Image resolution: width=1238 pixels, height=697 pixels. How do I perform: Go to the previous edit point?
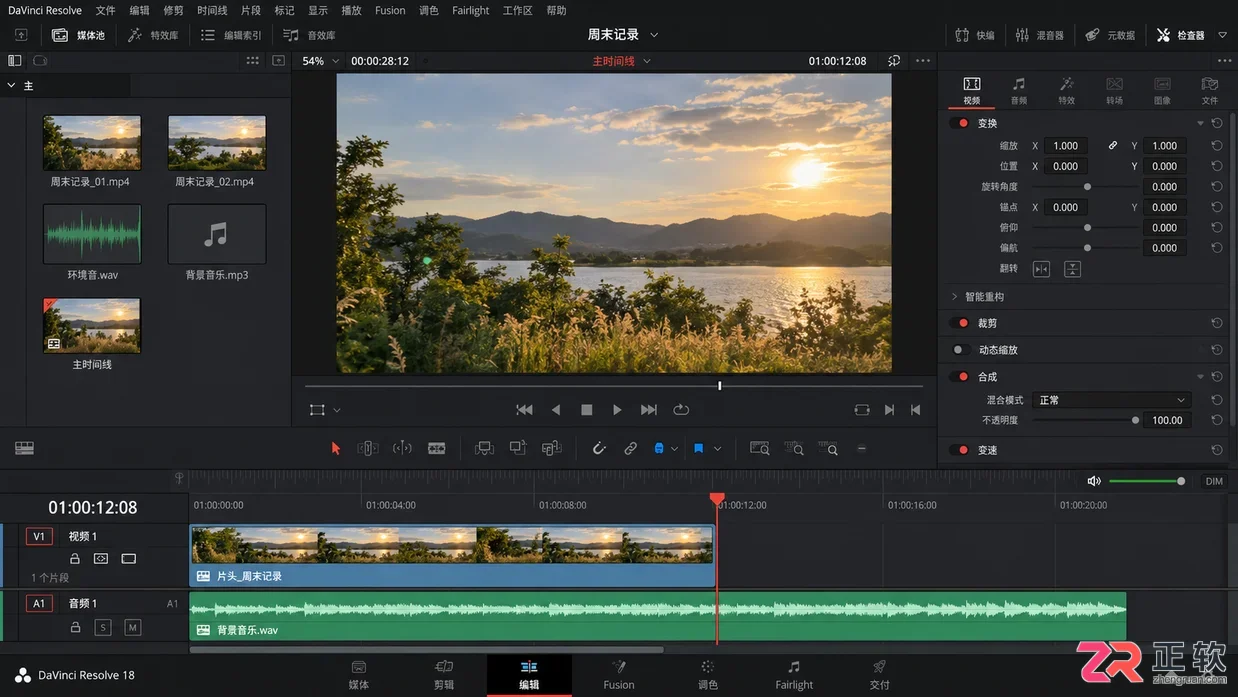915,410
